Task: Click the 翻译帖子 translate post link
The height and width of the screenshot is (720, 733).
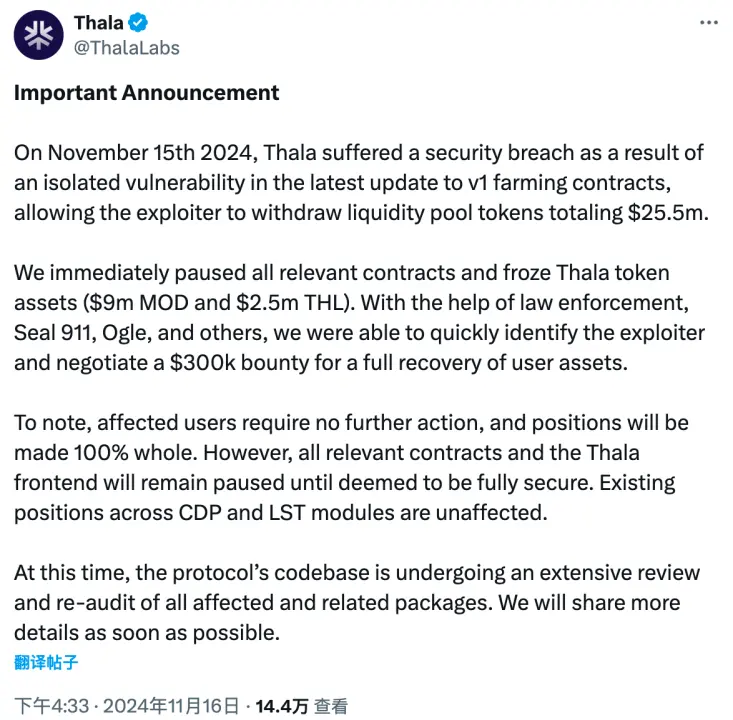Action: click(x=46, y=662)
